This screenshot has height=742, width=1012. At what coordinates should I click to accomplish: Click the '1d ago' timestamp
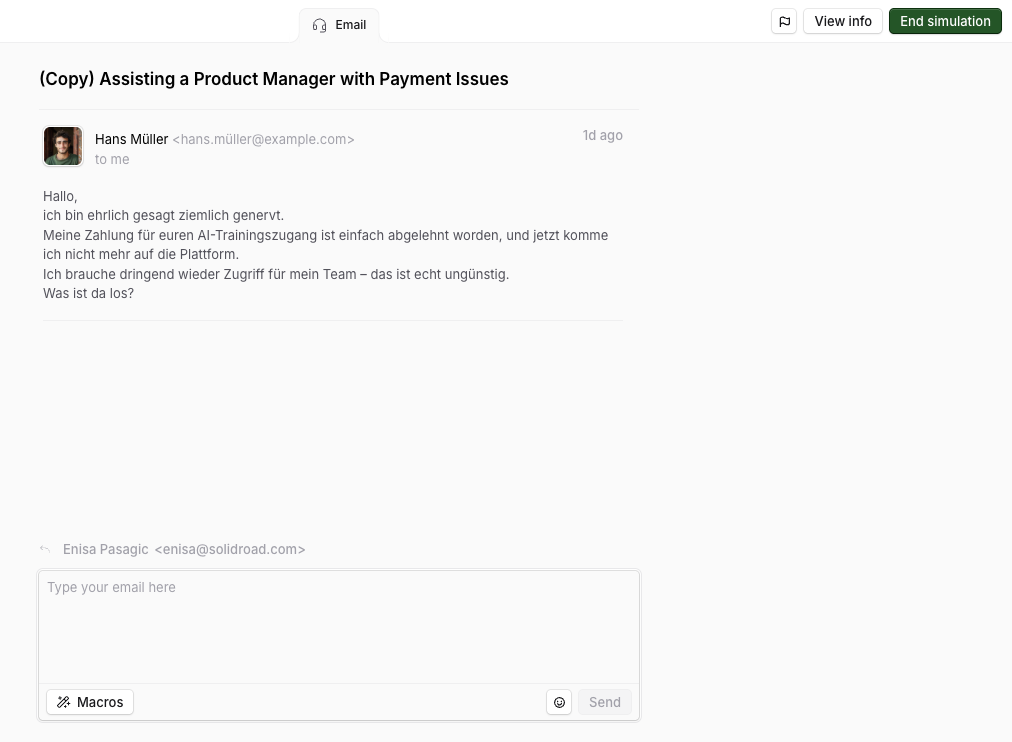[x=603, y=135]
